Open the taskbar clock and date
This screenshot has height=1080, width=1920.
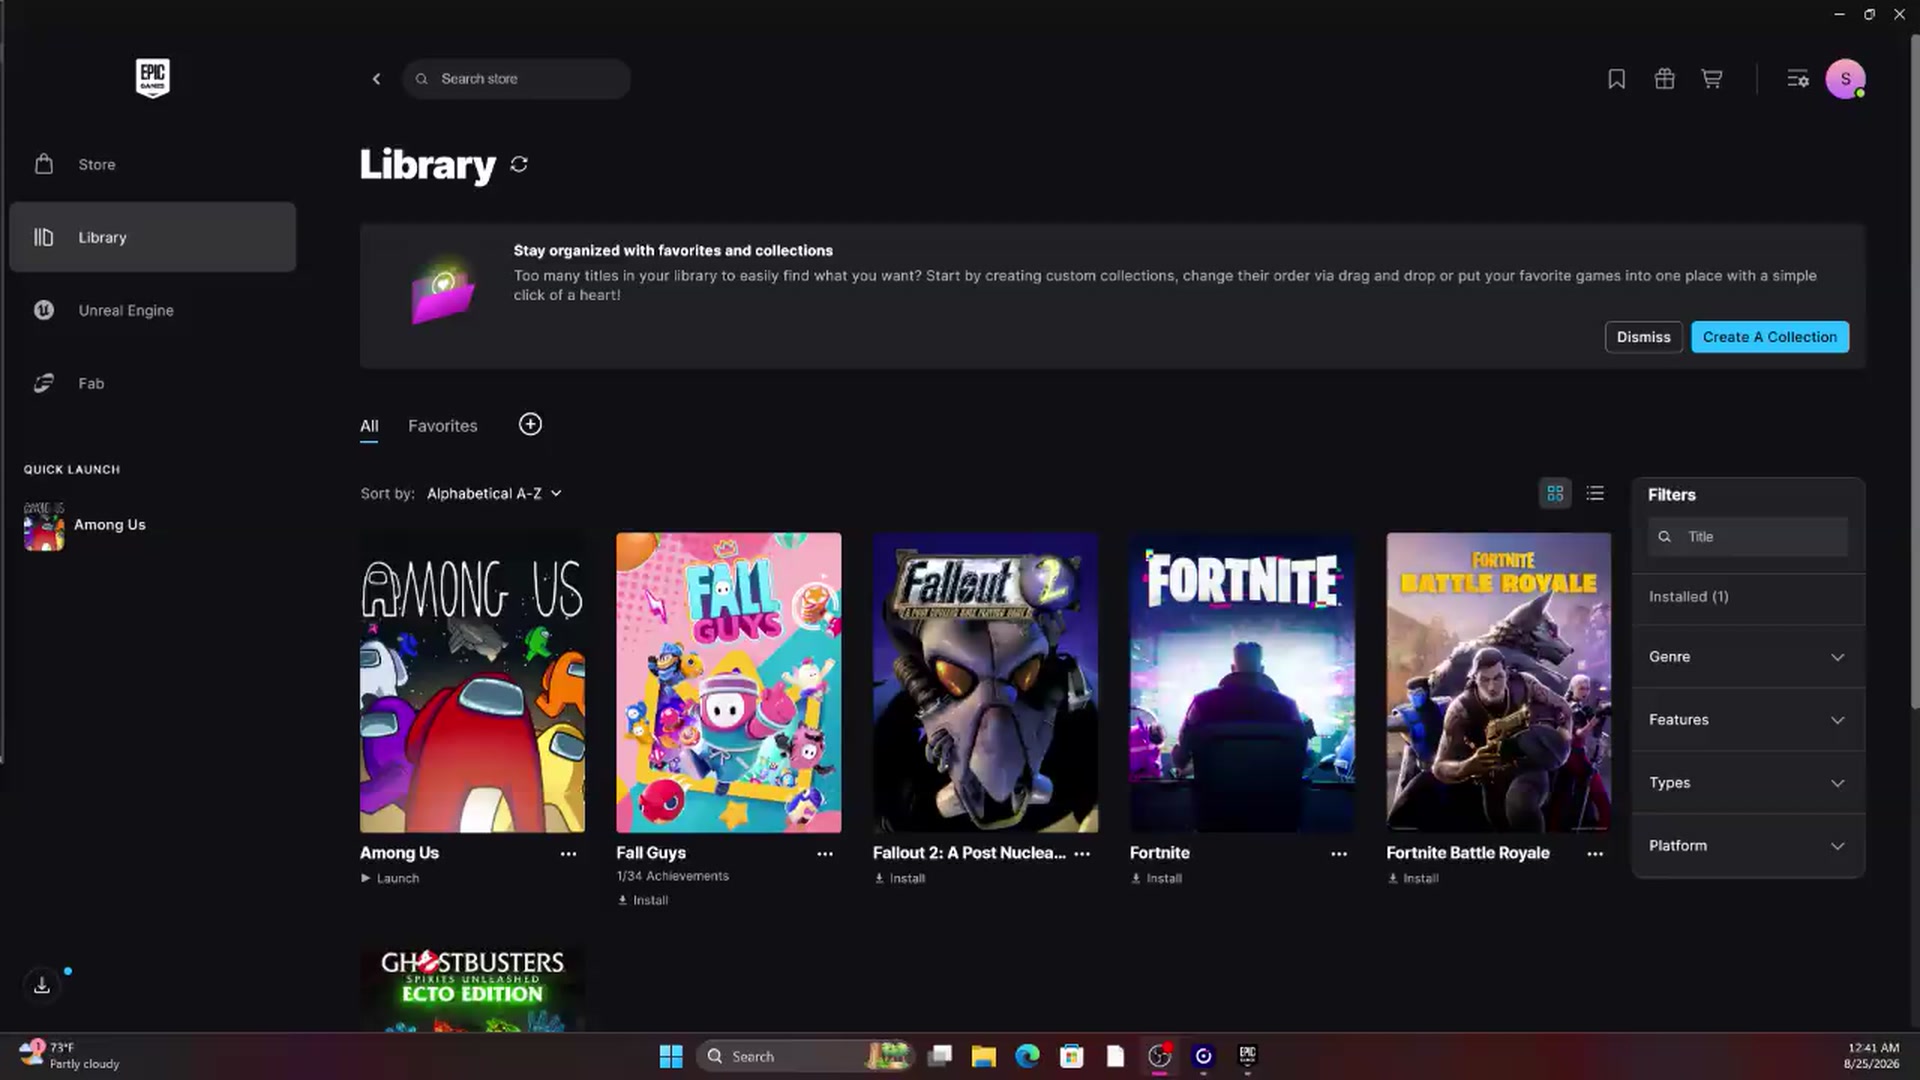point(1872,1056)
